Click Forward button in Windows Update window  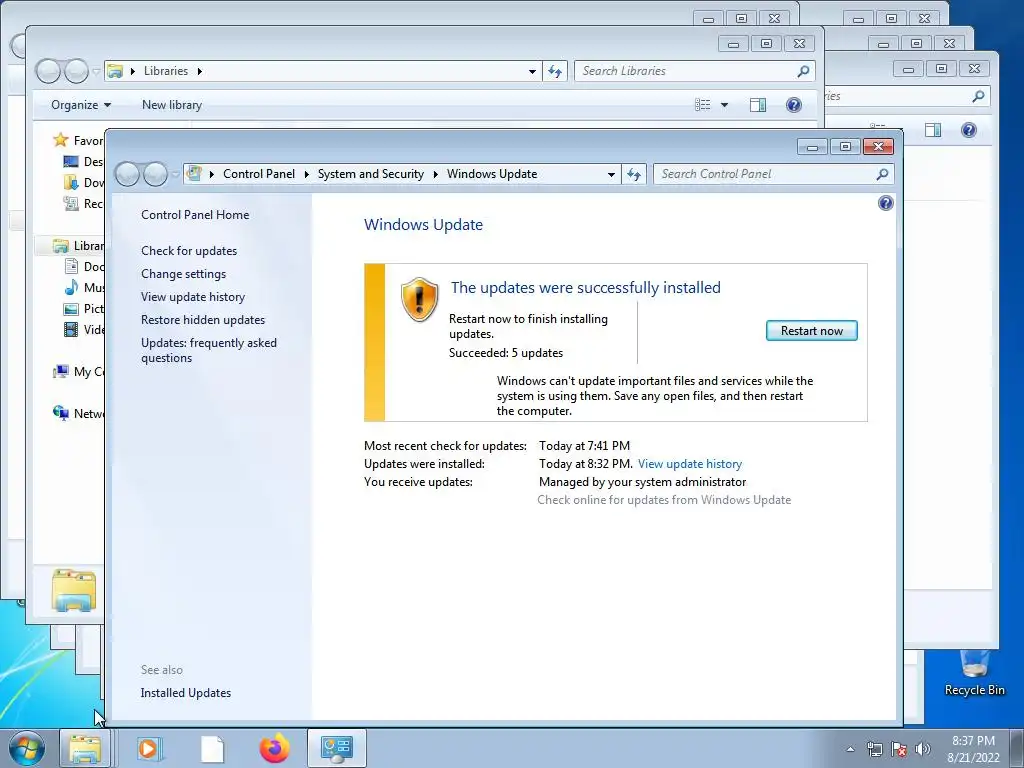[x=155, y=174]
